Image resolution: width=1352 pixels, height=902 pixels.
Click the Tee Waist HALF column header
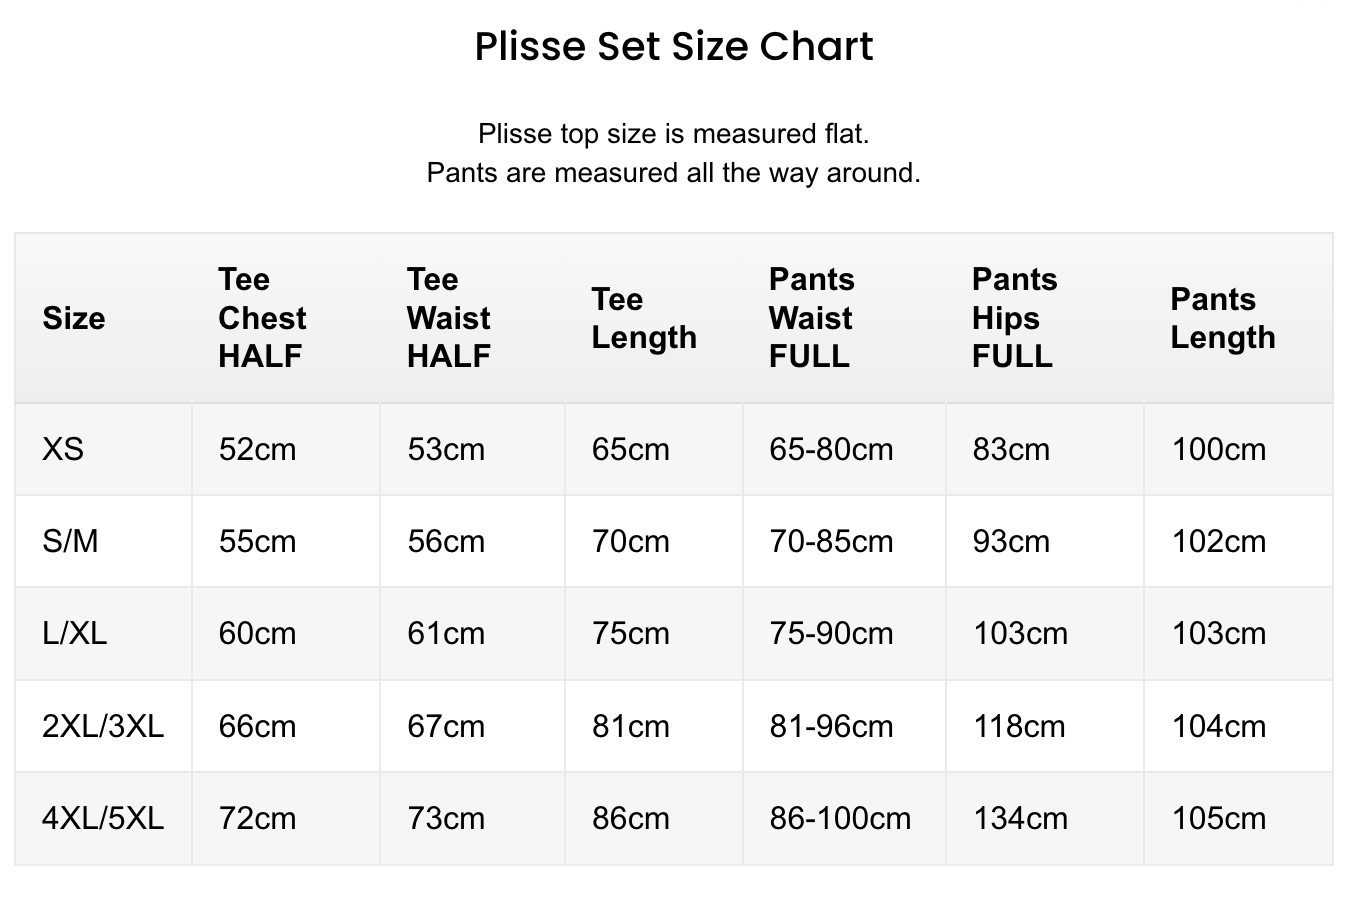[449, 318]
